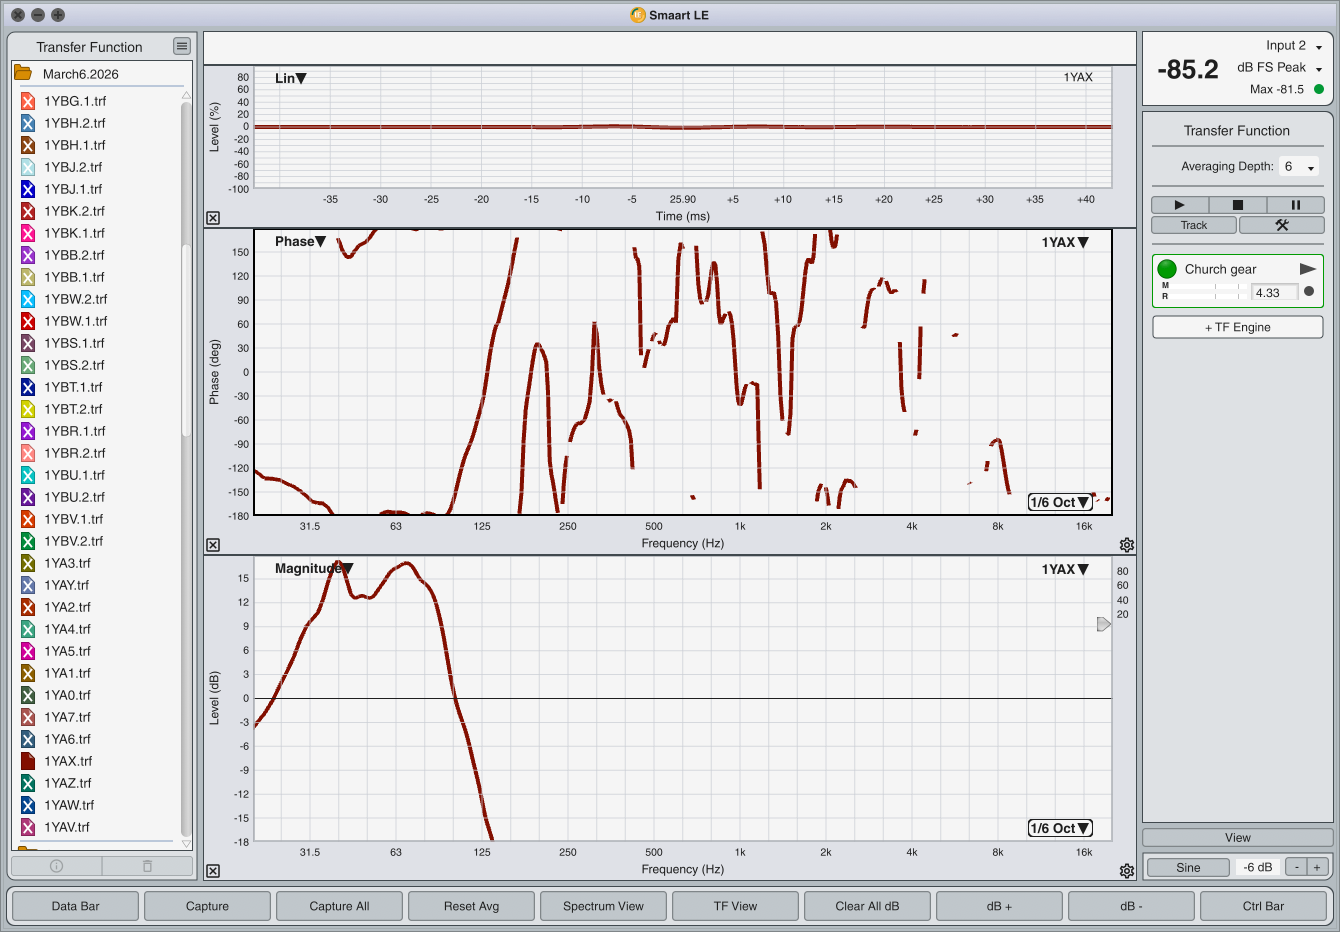Click the Smaart LE title icon

pyautogui.click(x=638, y=15)
